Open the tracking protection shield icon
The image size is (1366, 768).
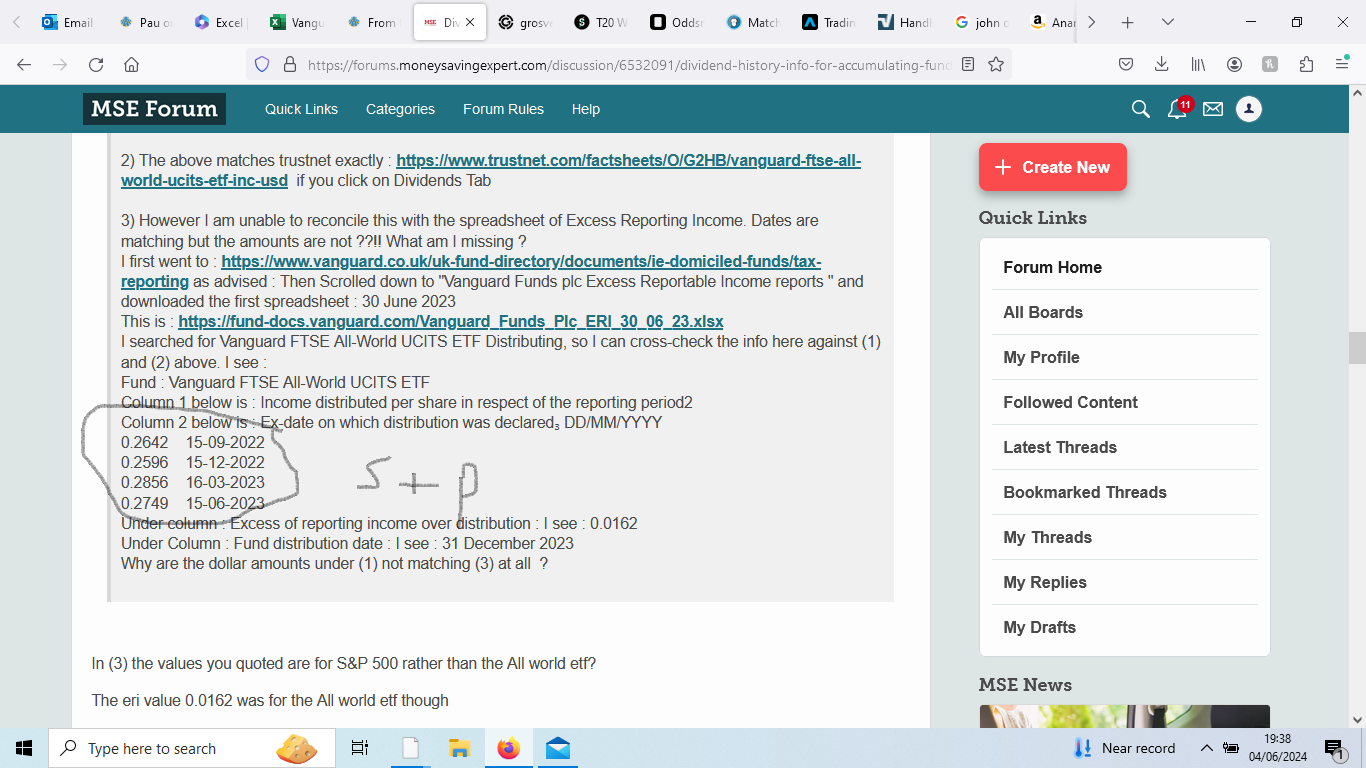coord(262,65)
